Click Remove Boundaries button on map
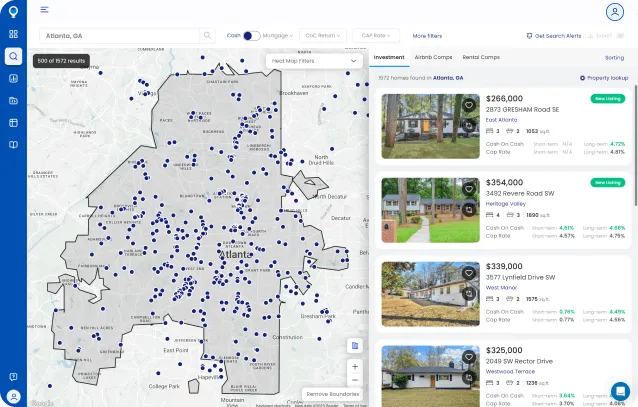 [334, 395]
